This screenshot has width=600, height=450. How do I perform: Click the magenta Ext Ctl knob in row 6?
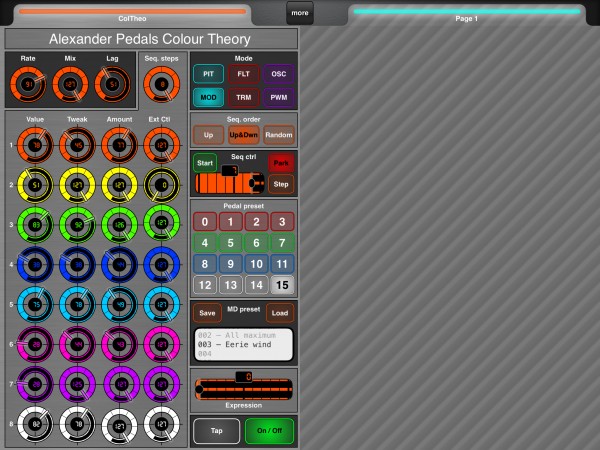(x=161, y=344)
